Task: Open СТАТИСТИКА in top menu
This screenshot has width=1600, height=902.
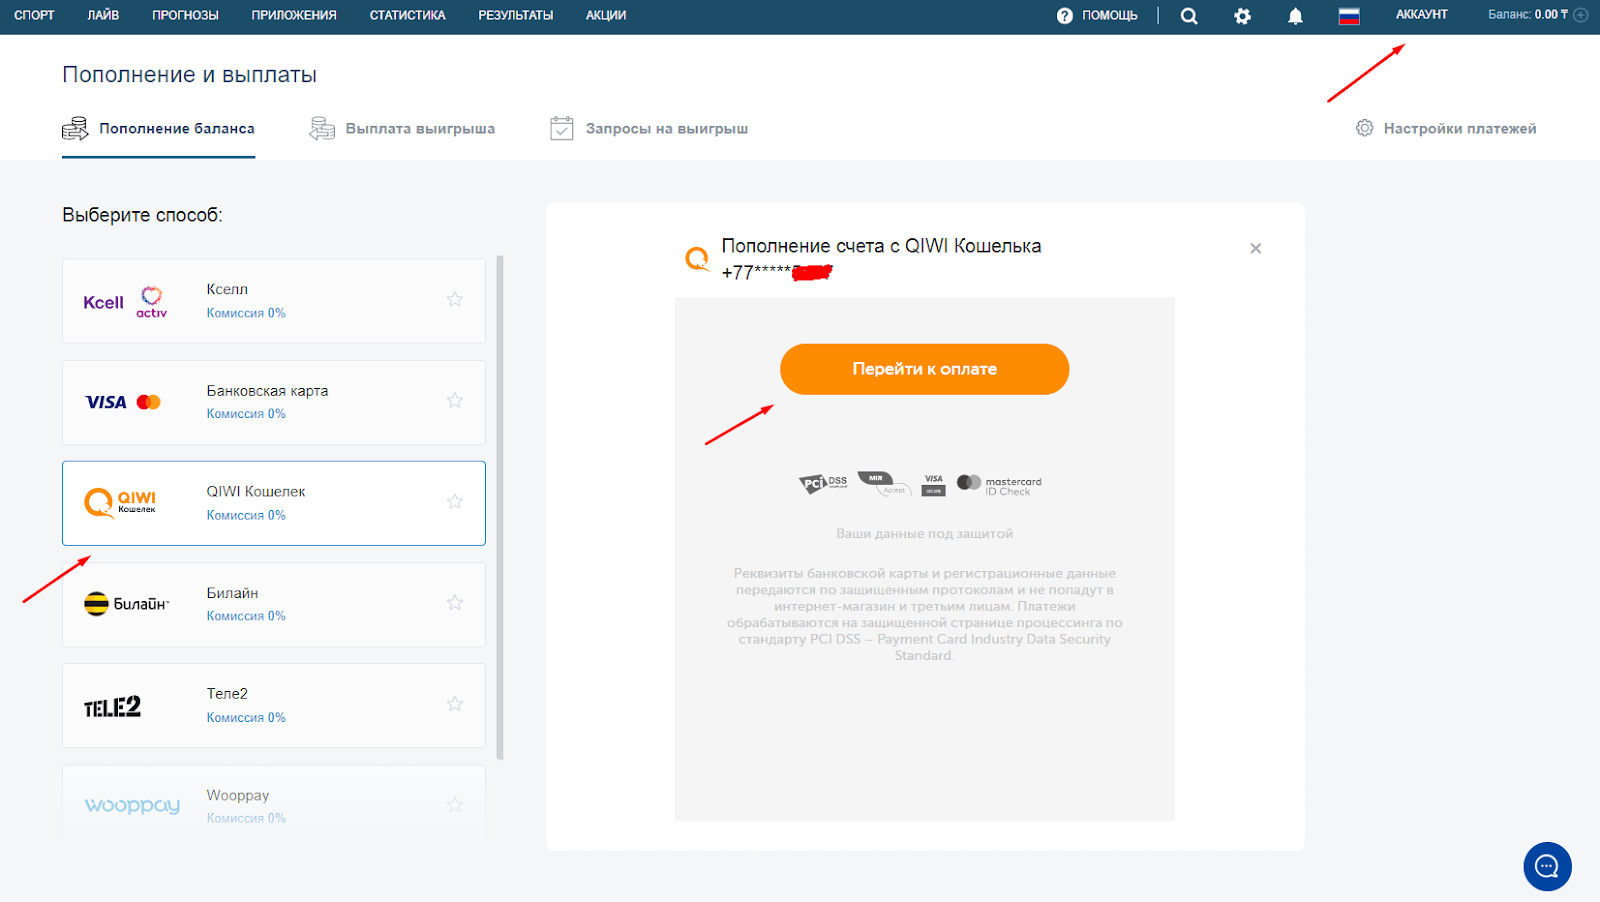Action: tap(407, 15)
